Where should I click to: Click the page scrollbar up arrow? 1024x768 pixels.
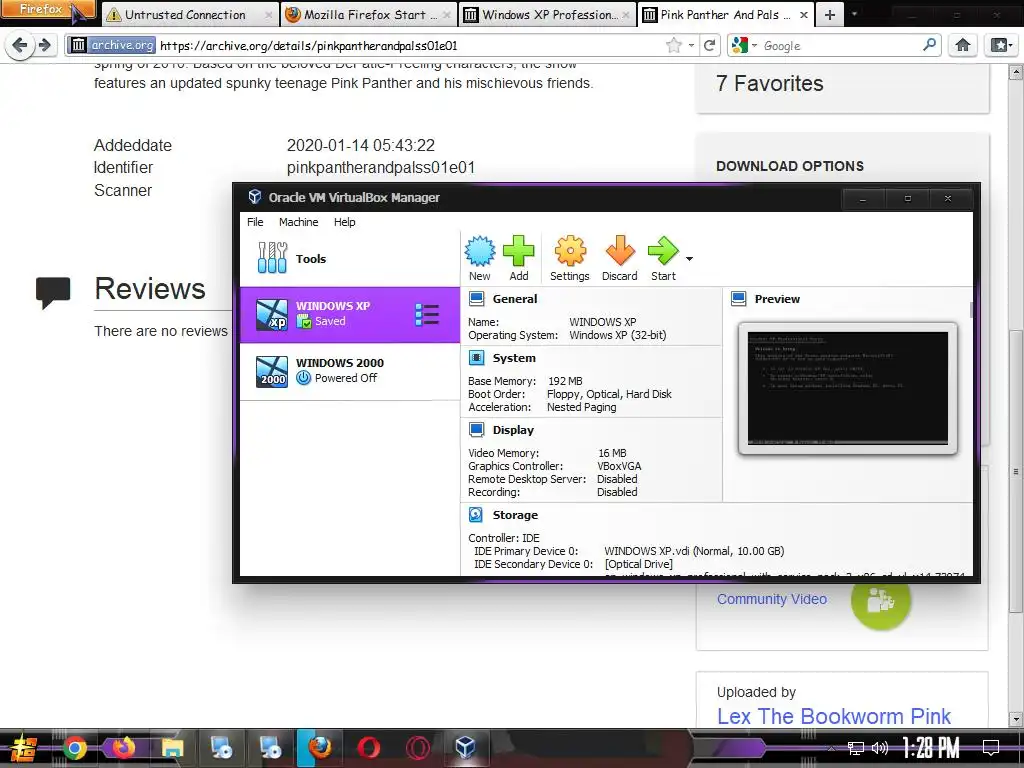(1016, 70)
